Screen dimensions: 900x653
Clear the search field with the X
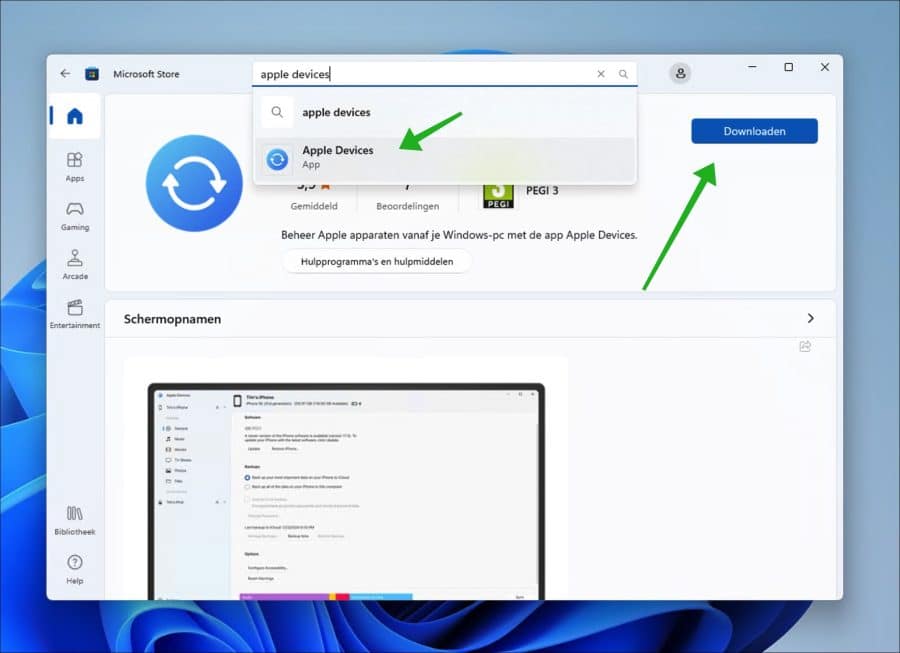tap(600, 73)
